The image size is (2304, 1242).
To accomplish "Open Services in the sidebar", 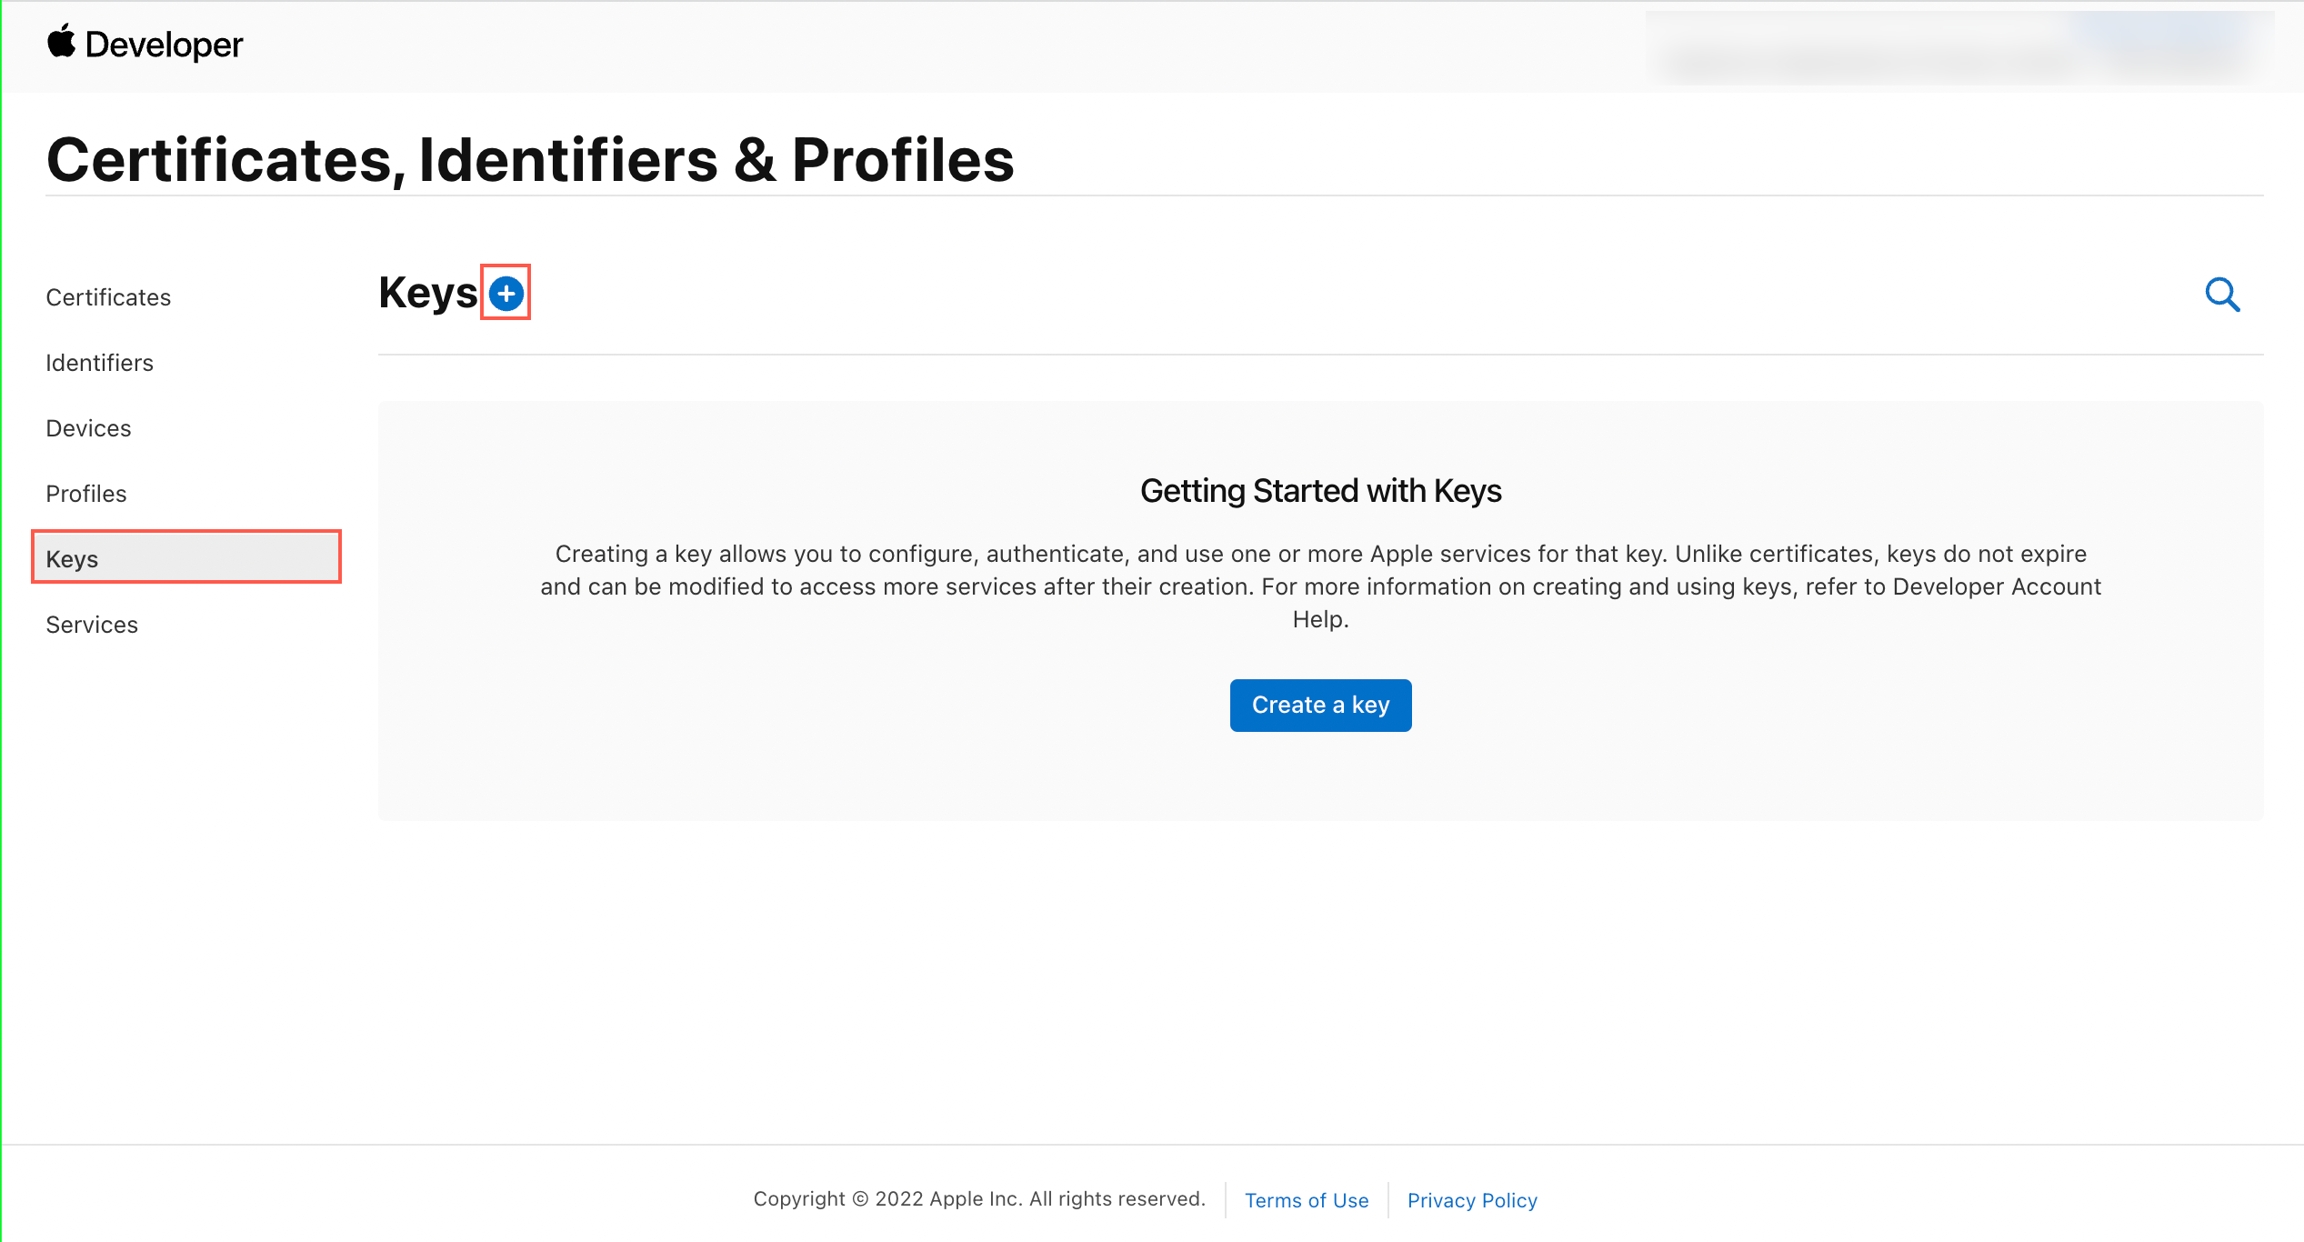I will (92, 625).
